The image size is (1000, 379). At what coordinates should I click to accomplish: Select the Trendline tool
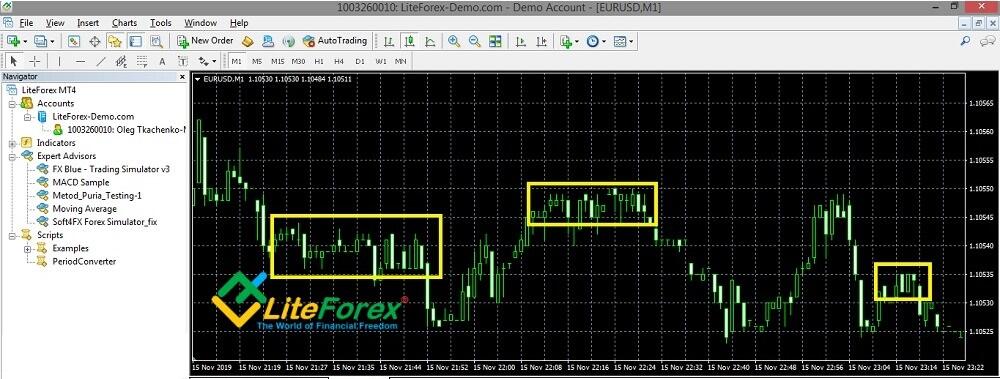tap(101, 61)
